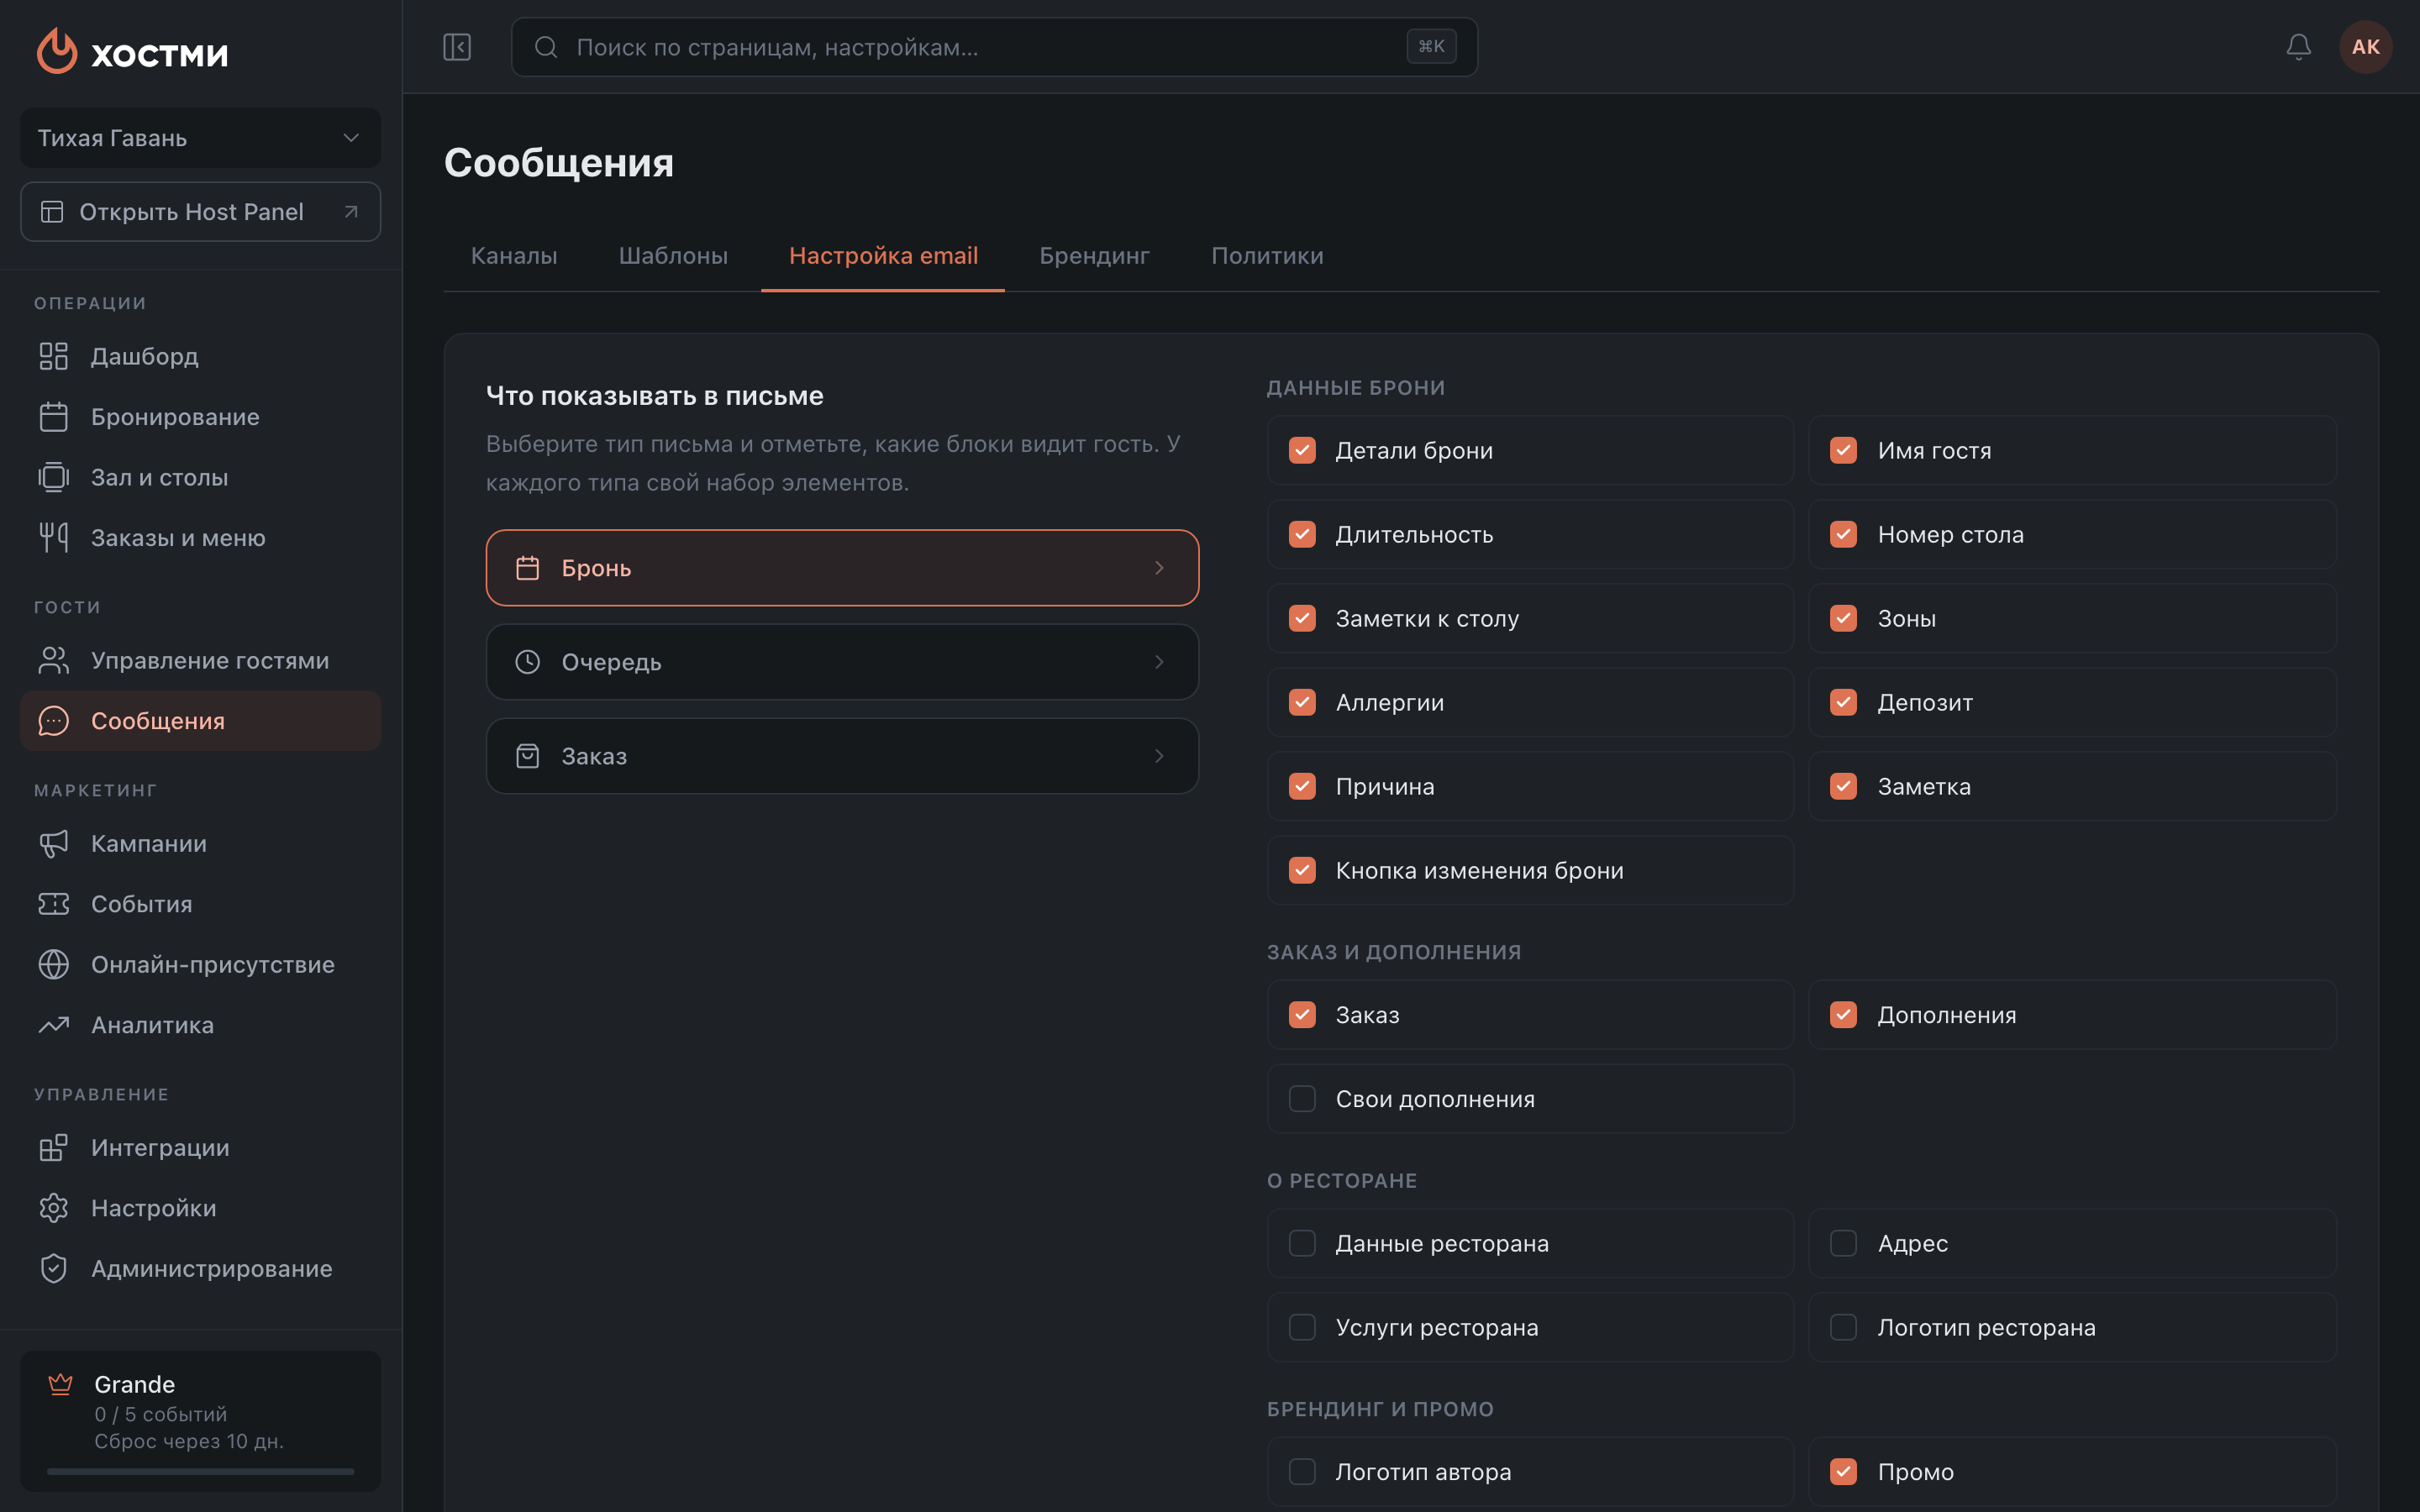Open the Шаблоны tab
Image resolution: width=2420 pixels, height=1512 pixels.
(673, 256)
